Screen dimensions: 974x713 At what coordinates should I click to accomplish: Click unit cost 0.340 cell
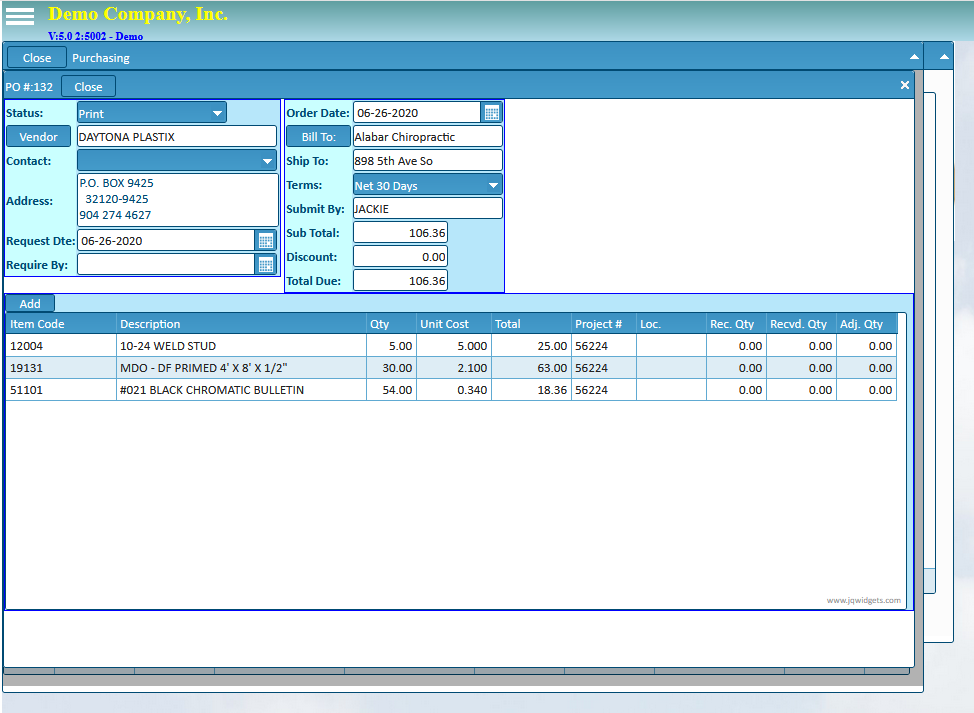pyautogui.click(x=453, y=390)
